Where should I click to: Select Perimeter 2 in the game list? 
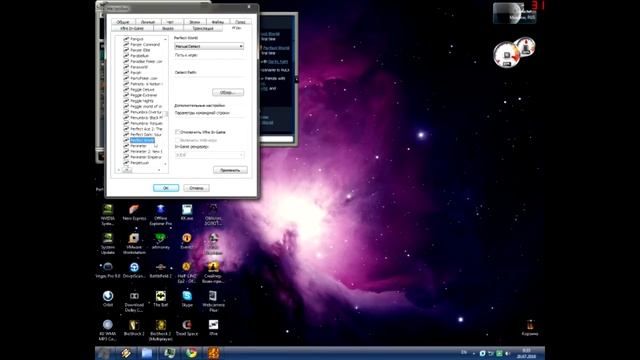click(x=146, y=151)
